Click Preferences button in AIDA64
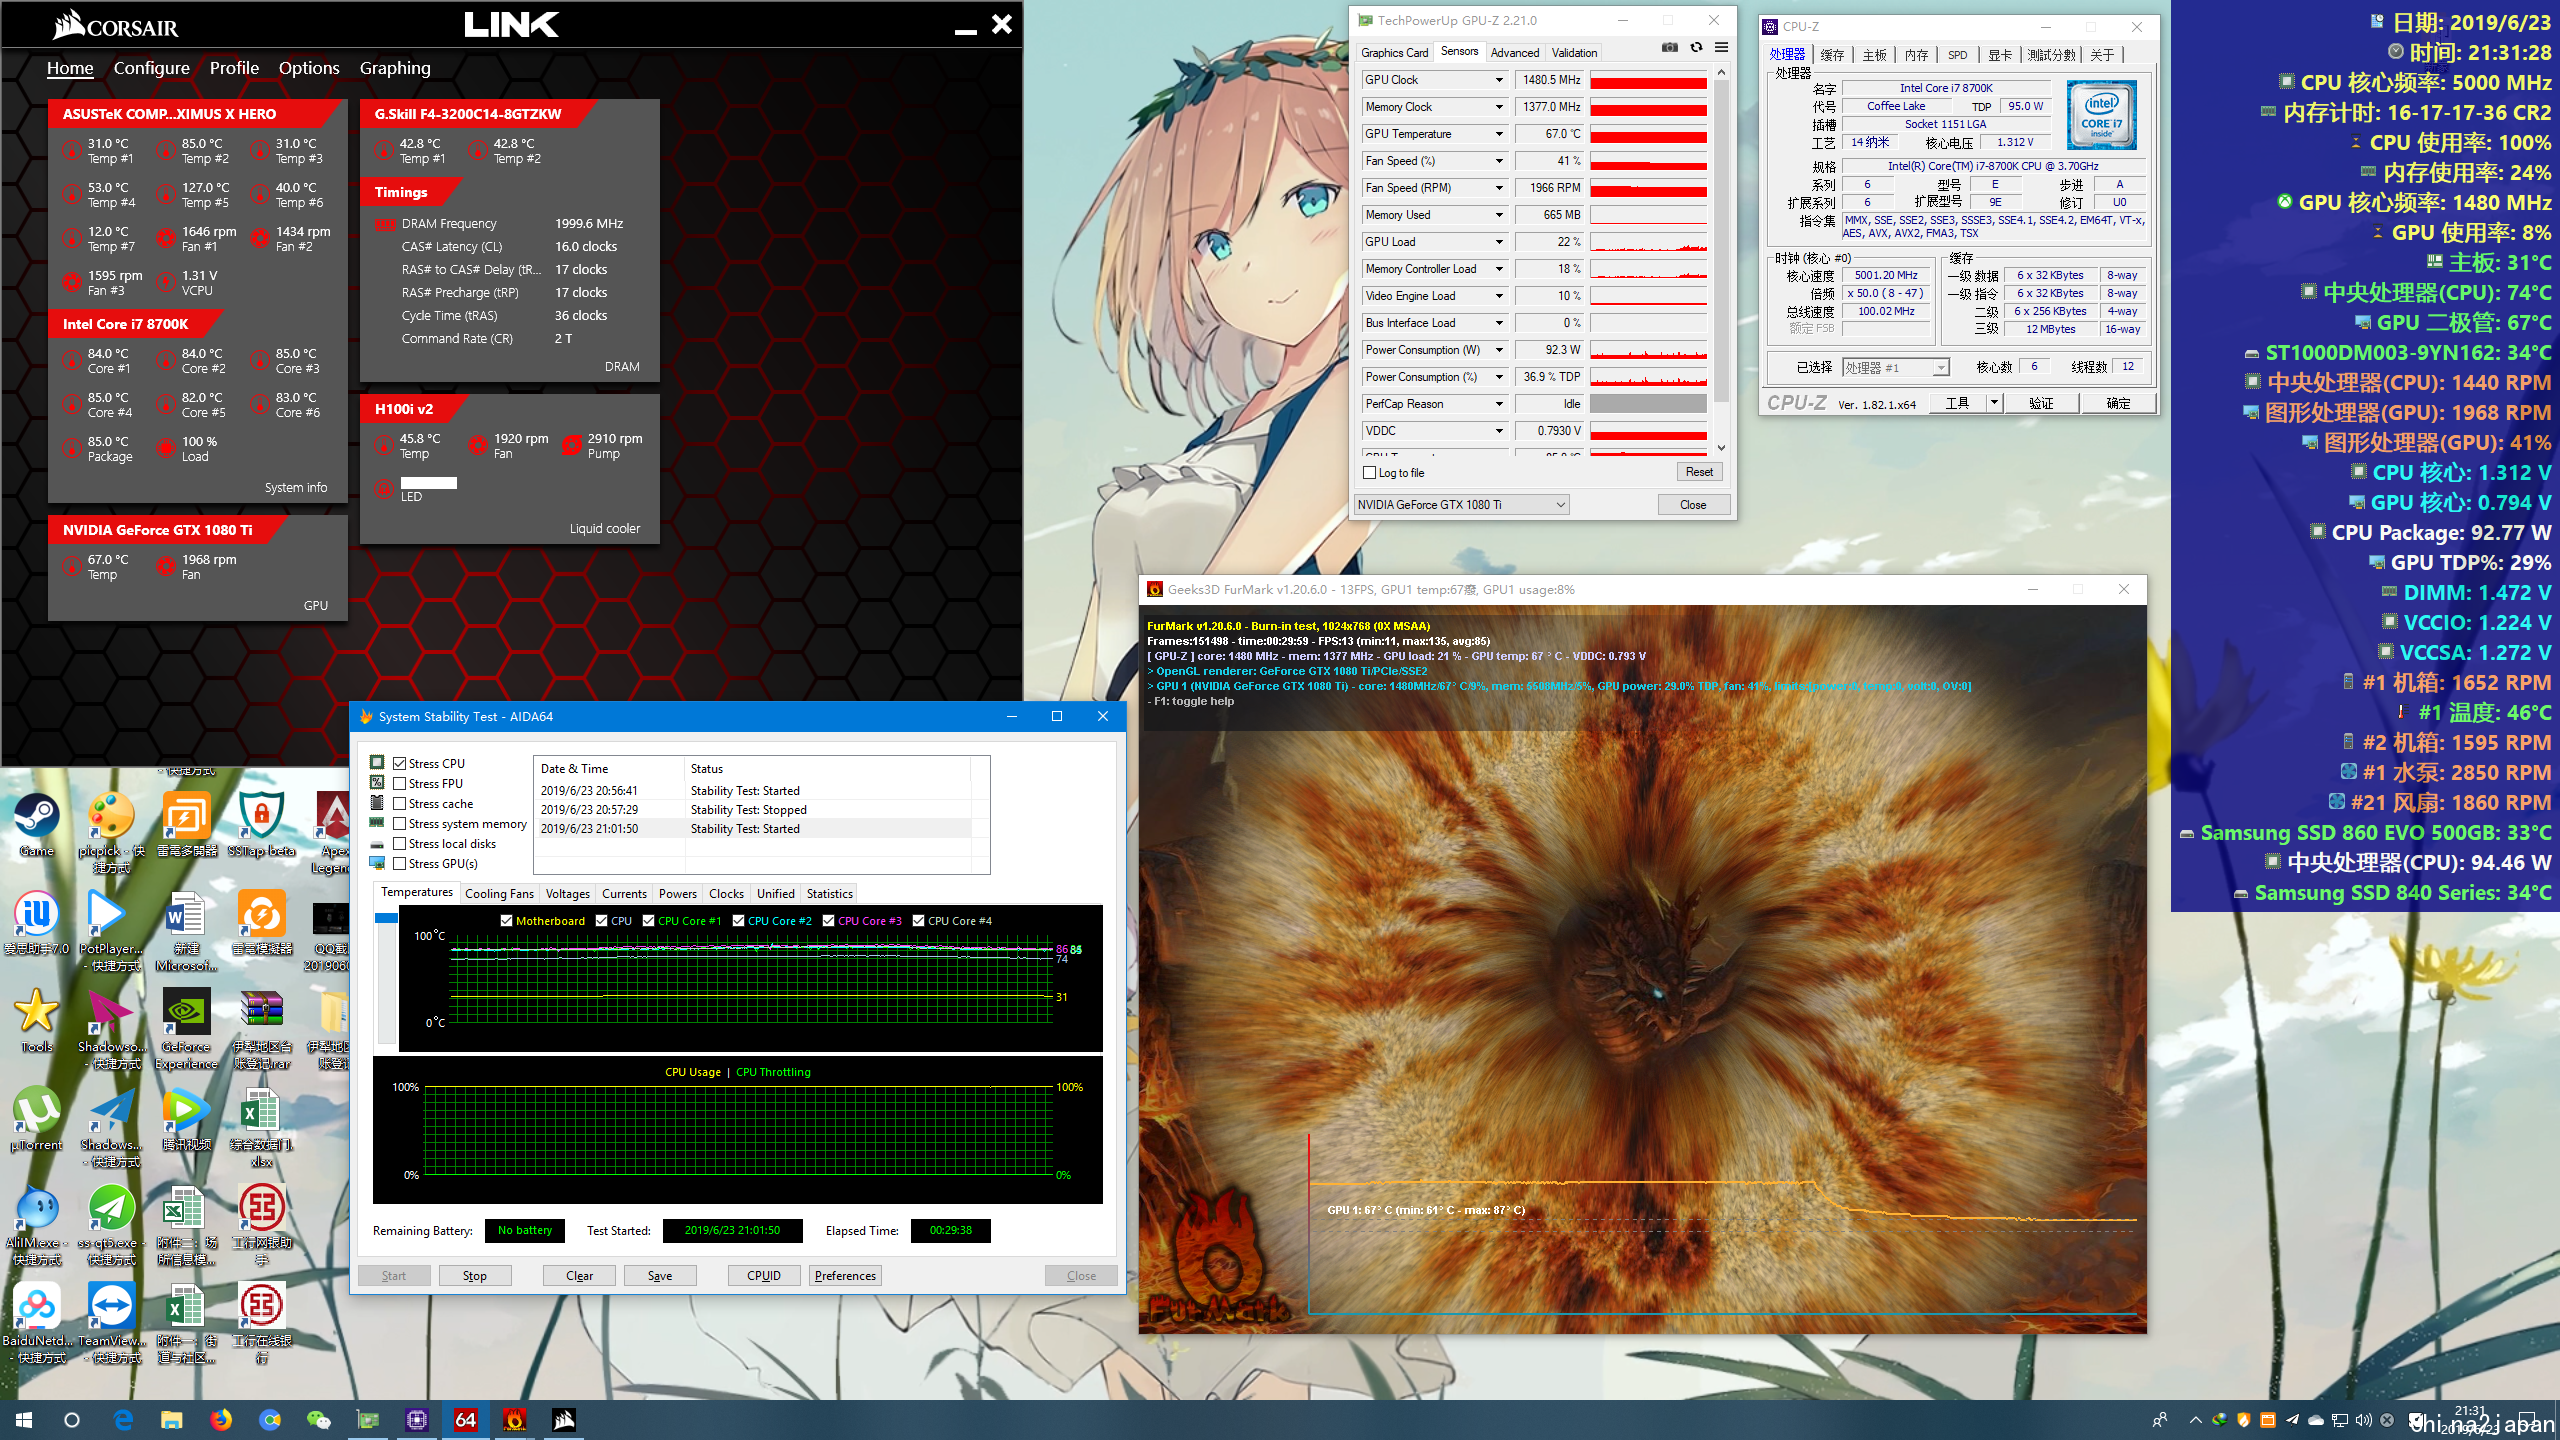Screen dimensions: 2560x1440 pyautogui.click(x=845, y=1275)
